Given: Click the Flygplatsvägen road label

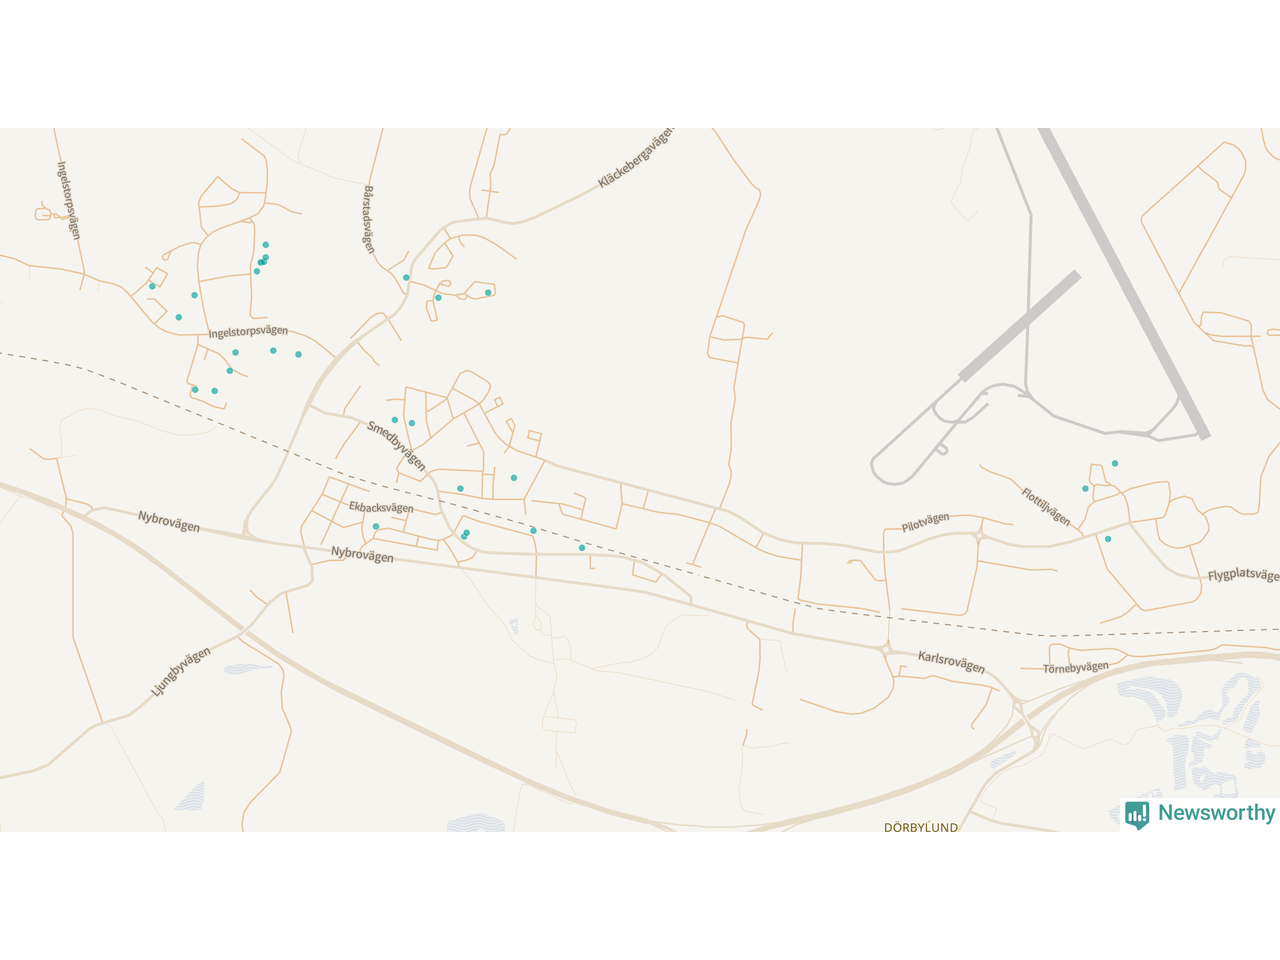Looking at the screenshot, I should [x=1243, y=575].
